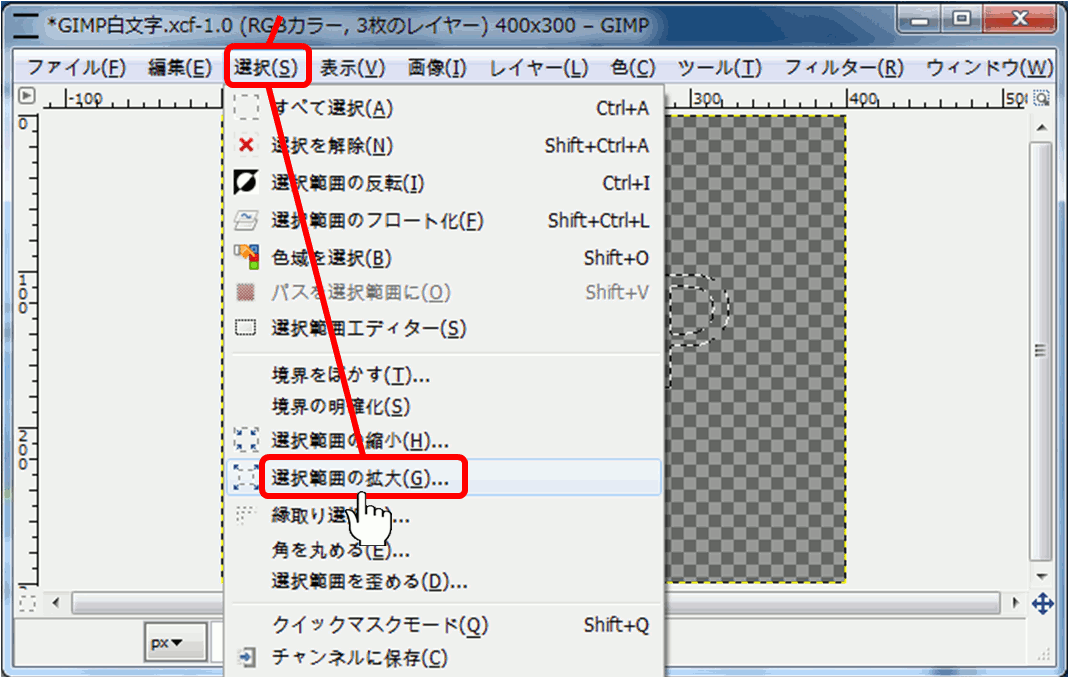Click the zoom-on-resize button at top right
Viewport: 1069px width, 678px height.
[1042, 98]
